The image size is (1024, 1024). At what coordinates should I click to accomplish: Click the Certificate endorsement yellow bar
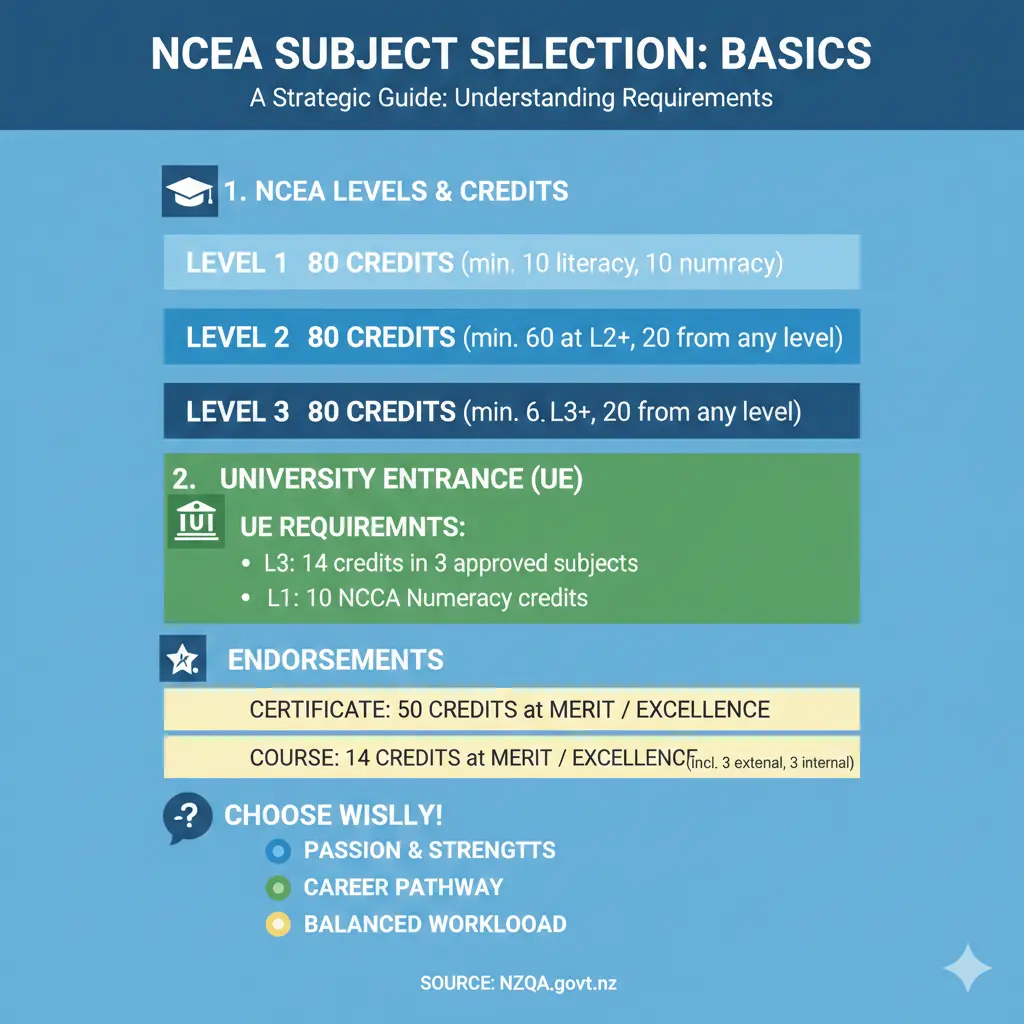(x=511, y=710)
